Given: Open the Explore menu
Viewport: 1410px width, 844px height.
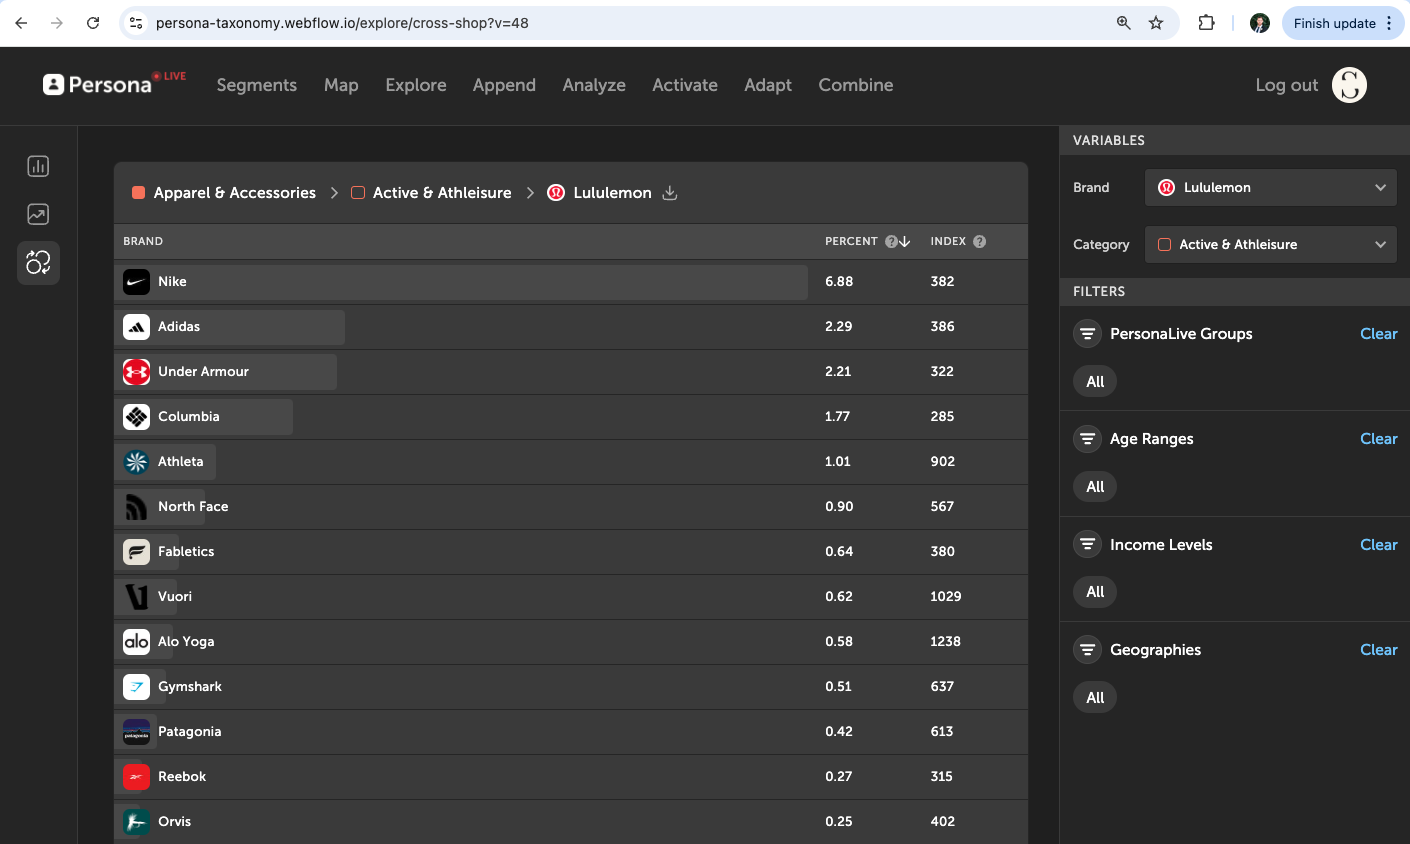Looking at the screenshot, I should pyautogui.click(x=416, y=85).
